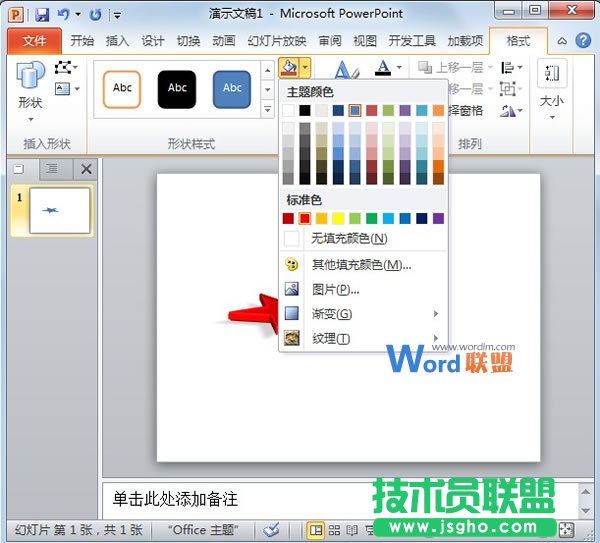Click the Align objects icon
The height and width of the screenshot is (543, 600).
[x=507, y=68]
